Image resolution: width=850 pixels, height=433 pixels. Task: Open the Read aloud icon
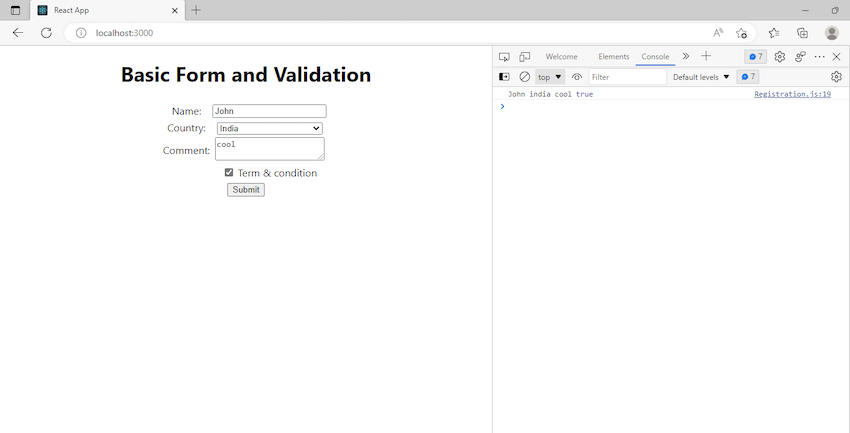(x=718, y=33)
